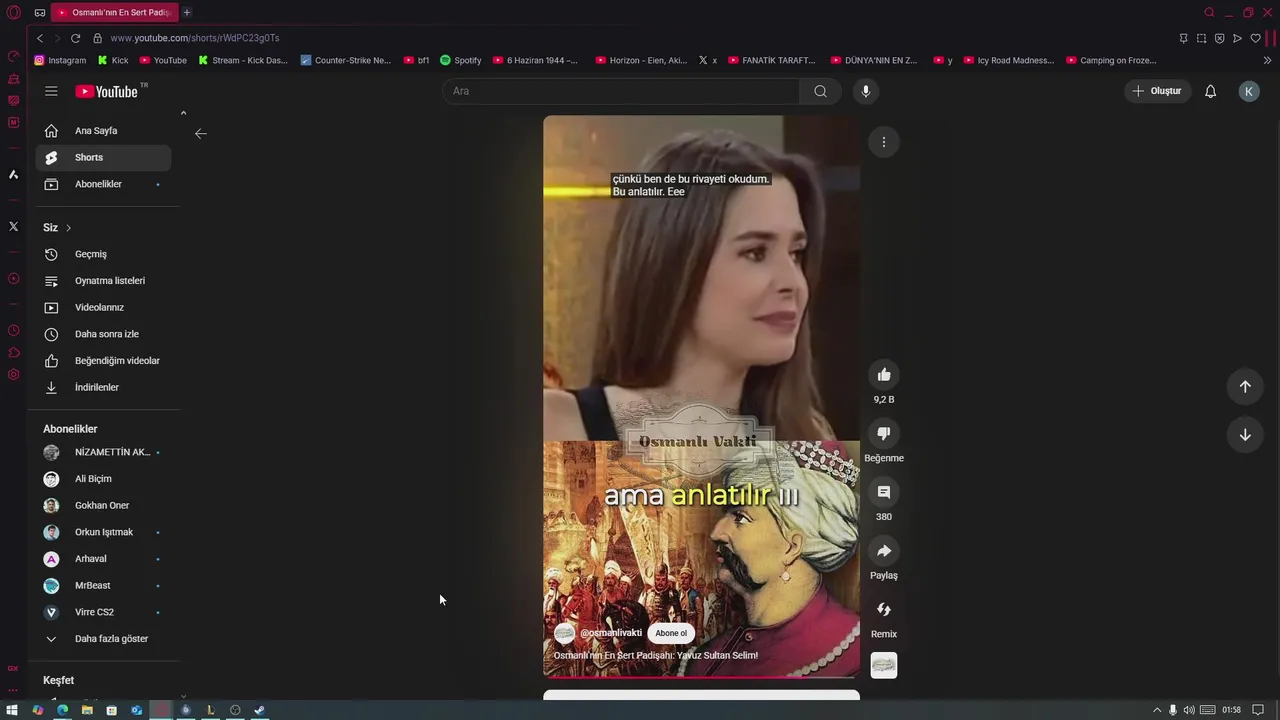
Task: Go to previous Short with up arrow
Action: 1245,387
